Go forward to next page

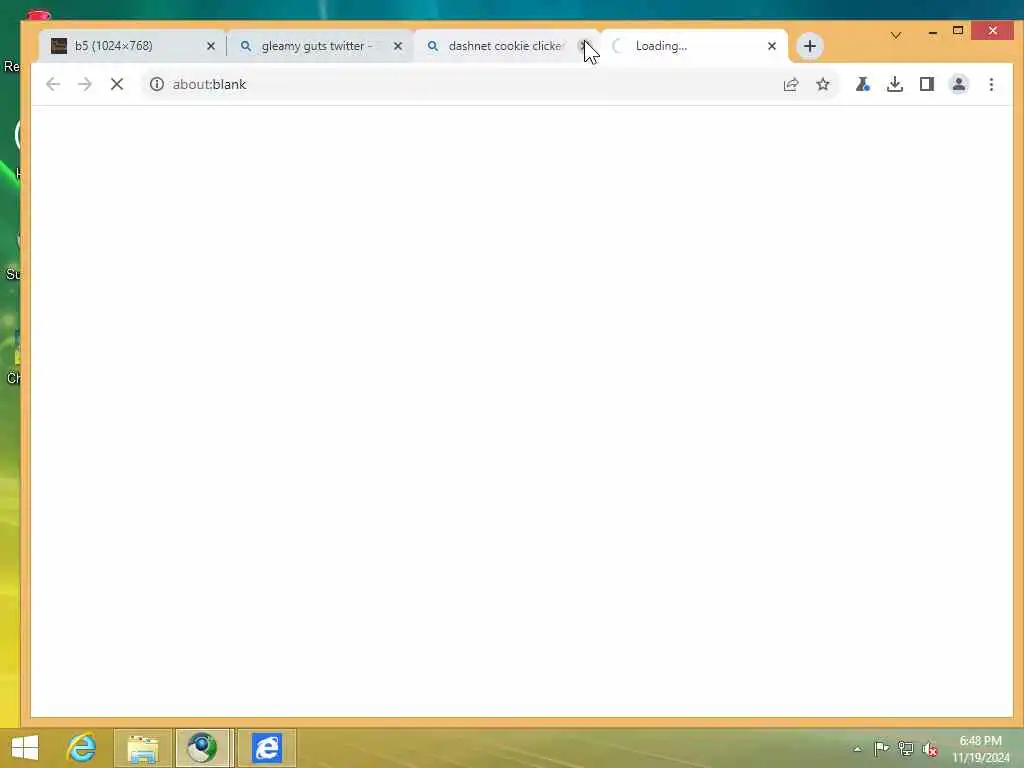click(x=85, y=84)
